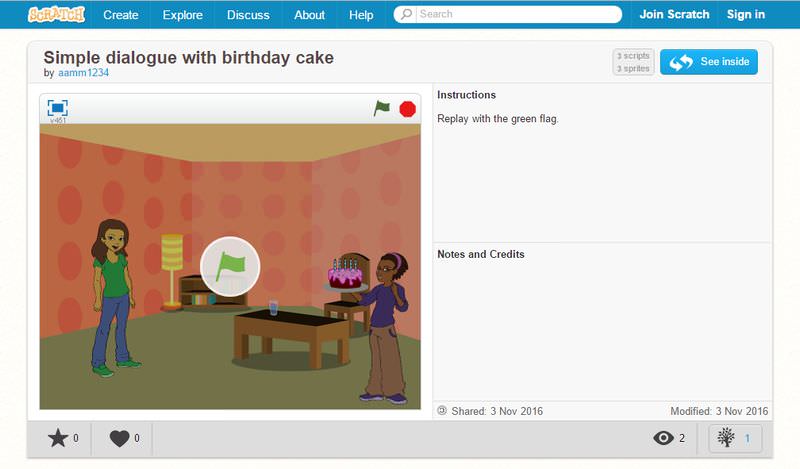Click the copyright icon beside Shared date

442,410
